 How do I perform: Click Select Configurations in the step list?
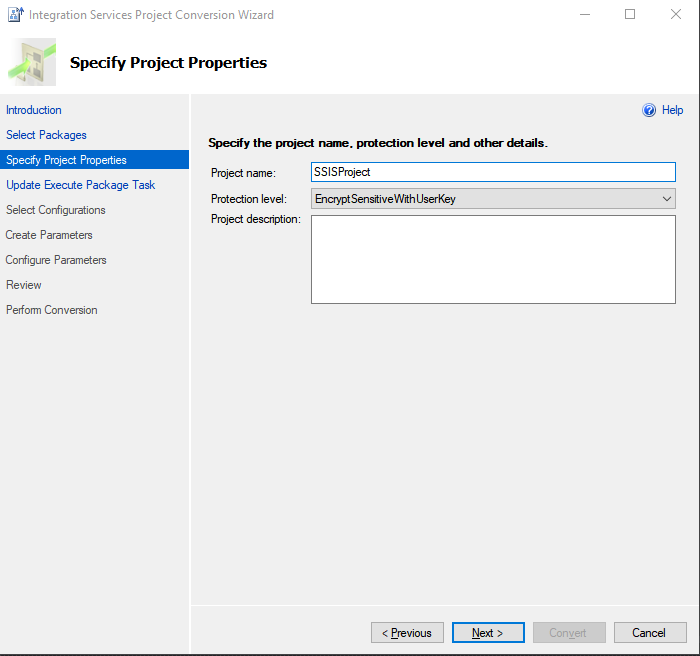click(56, 210)
